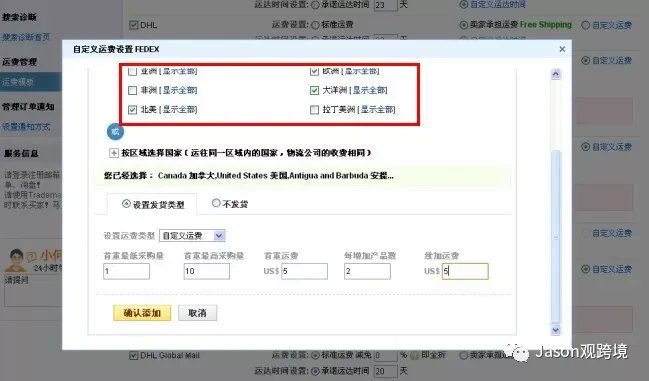The image size is (649, 381).
Task: Click the dialog scrollbar up arrow
Action: tap(555, 74)
